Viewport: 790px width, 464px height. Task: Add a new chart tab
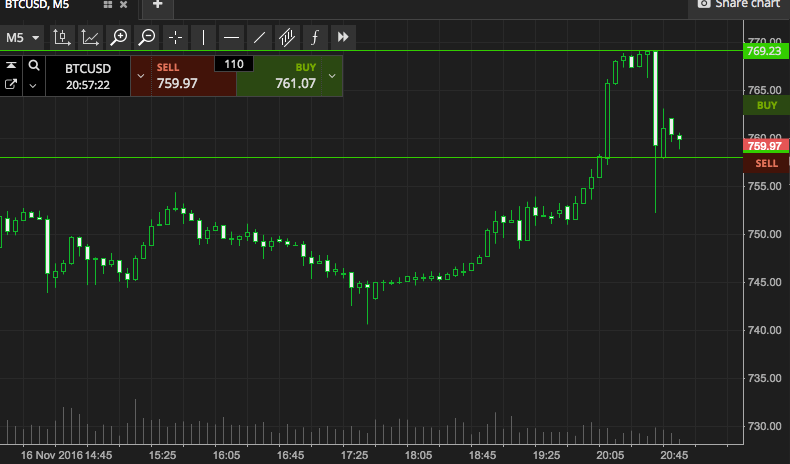coord(157,5)
